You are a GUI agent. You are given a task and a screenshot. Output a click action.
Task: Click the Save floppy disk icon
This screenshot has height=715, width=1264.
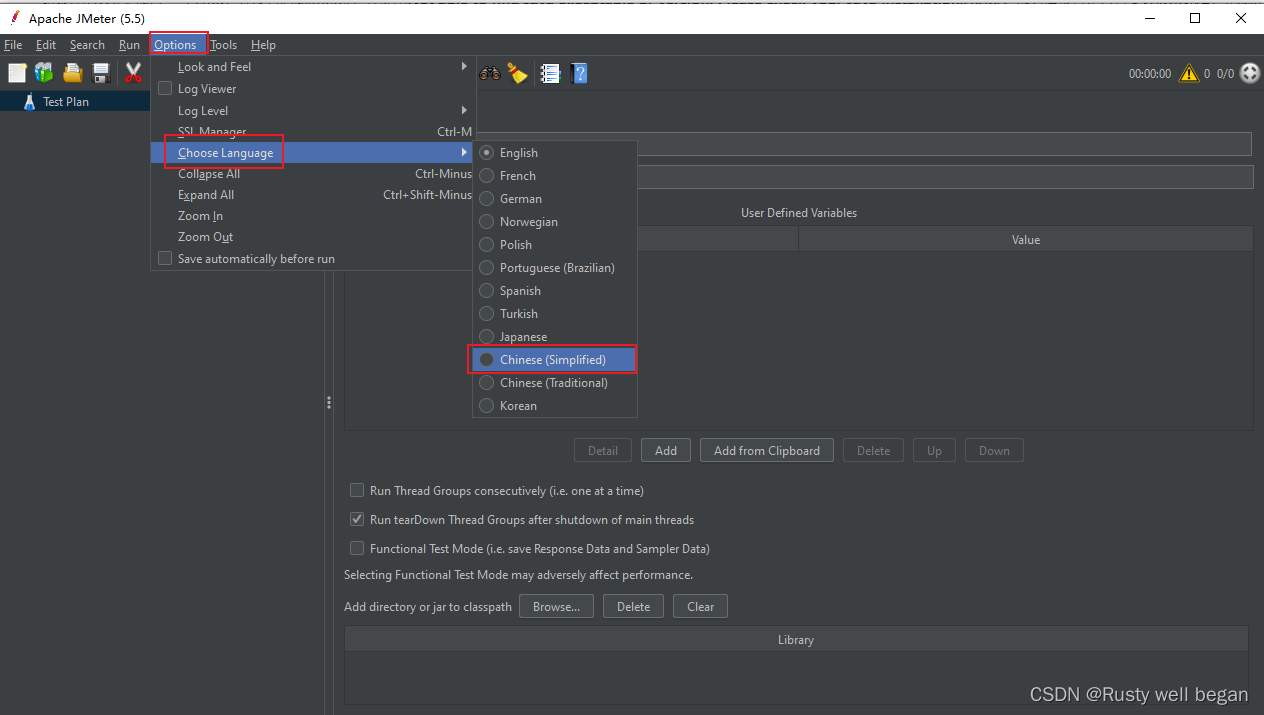click(x=101, y=73)
